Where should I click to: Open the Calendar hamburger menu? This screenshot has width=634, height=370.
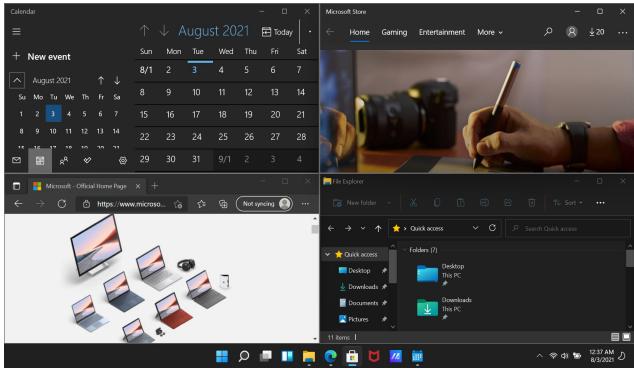17,32
